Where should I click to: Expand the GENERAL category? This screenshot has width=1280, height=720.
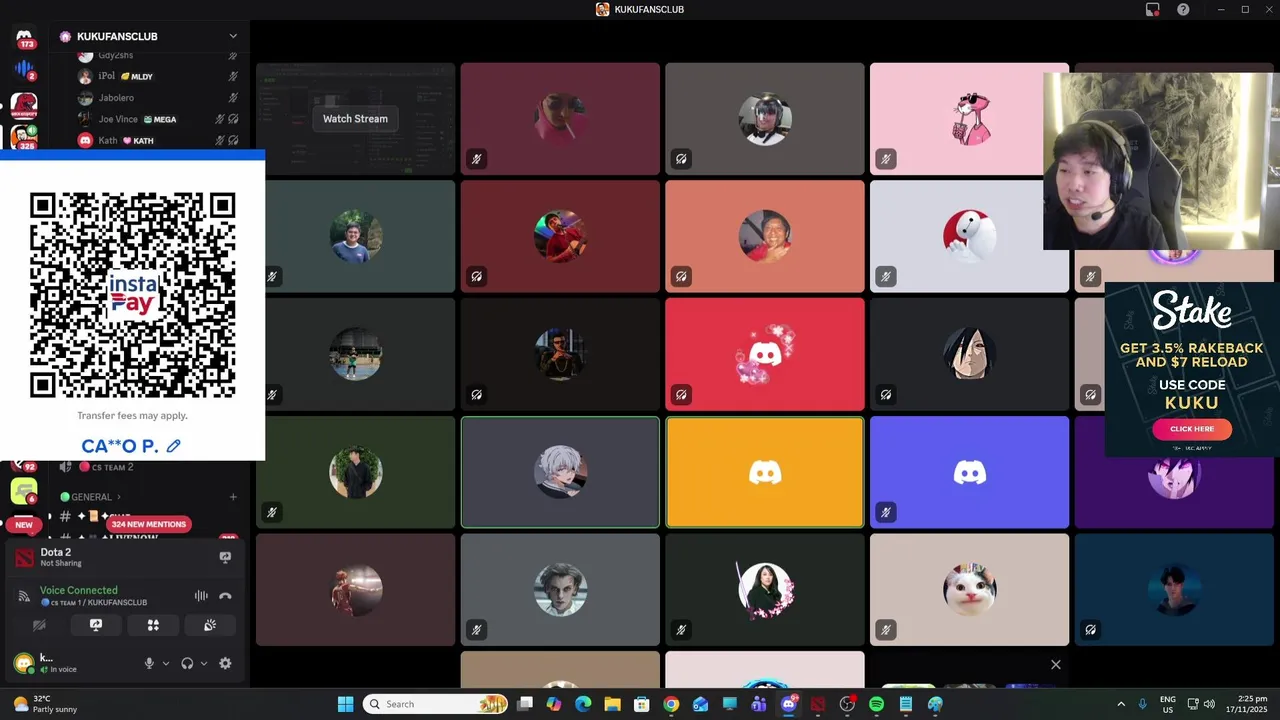90,497
